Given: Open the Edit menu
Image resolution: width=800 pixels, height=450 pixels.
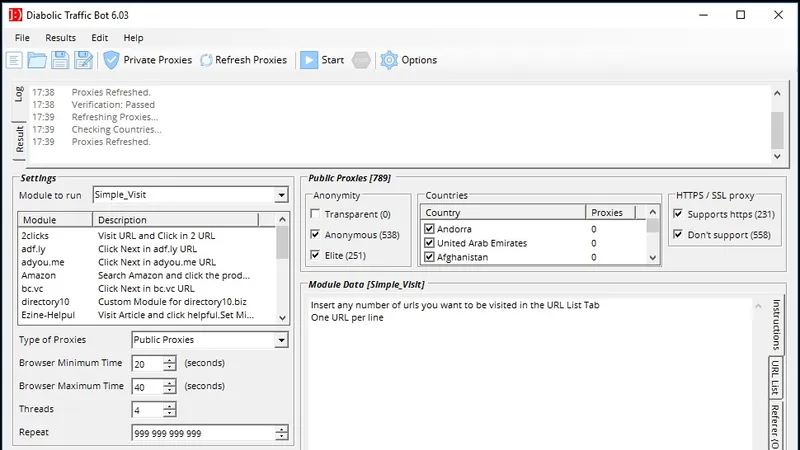Looking at the screenshot, I should pos(99,38).
